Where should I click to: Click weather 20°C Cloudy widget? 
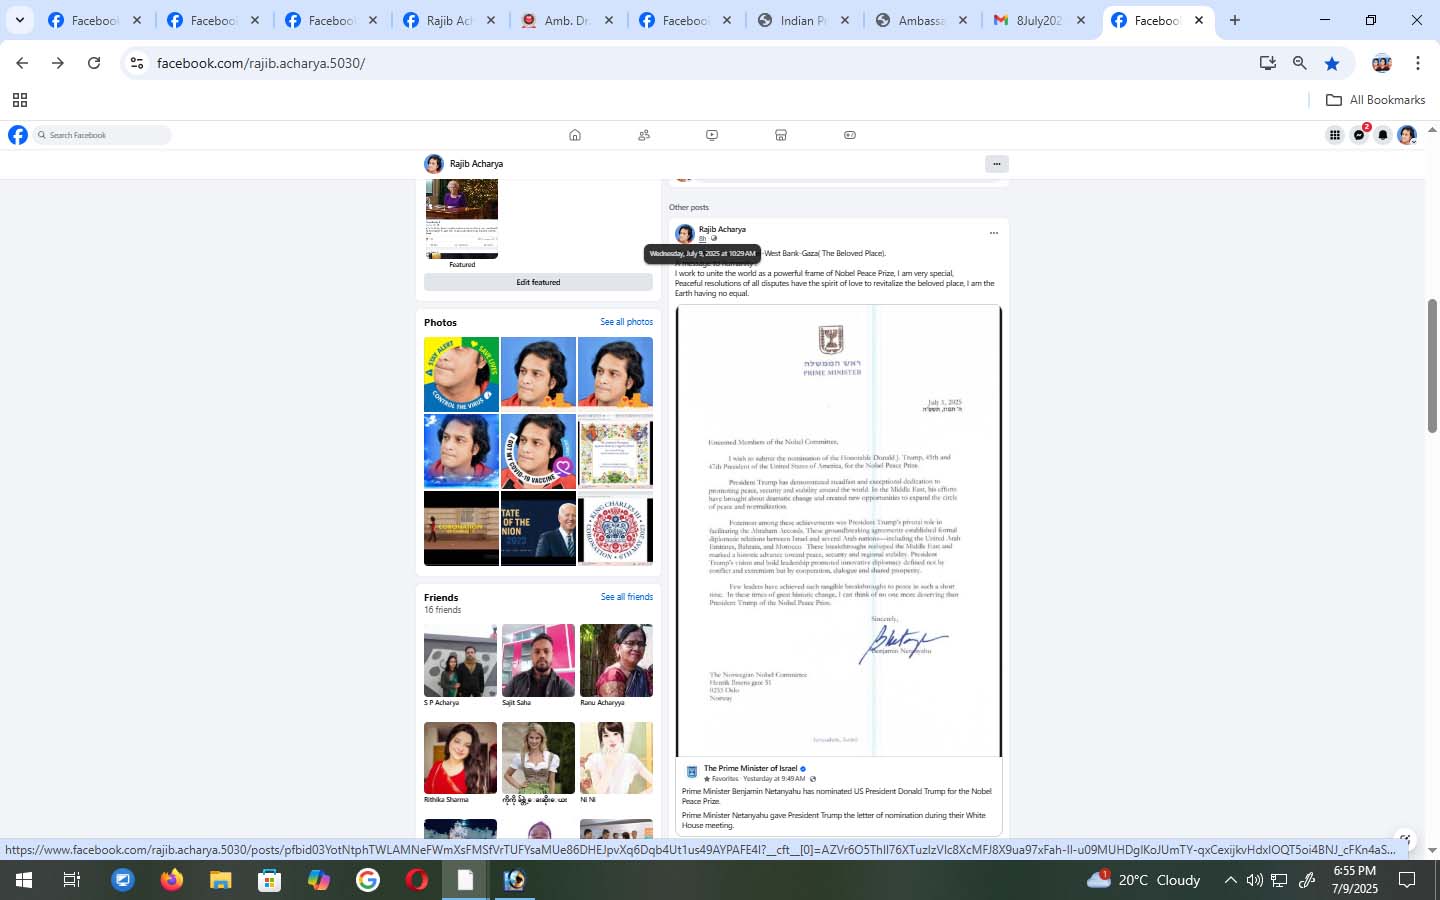[1144, 880]
